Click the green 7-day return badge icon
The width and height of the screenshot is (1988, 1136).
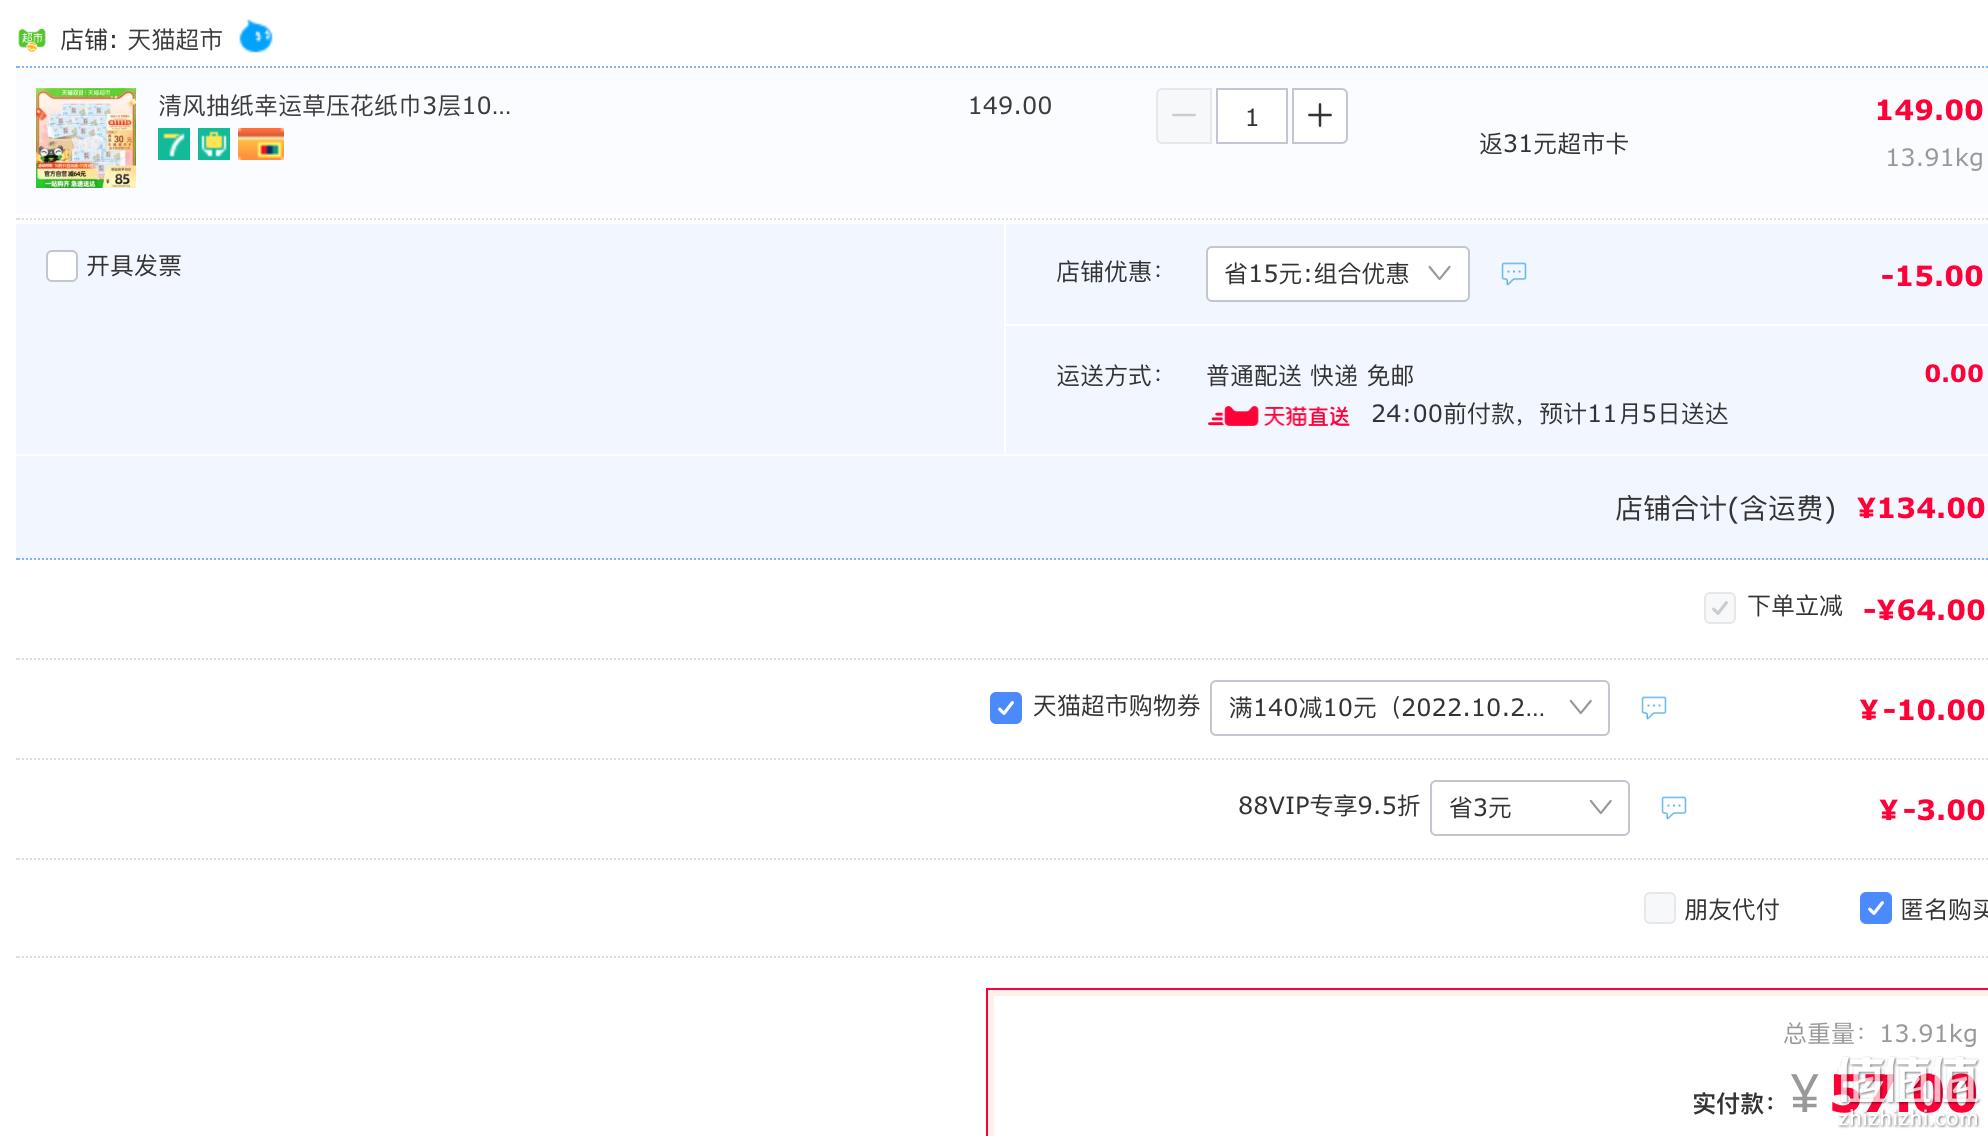(174, 144)
